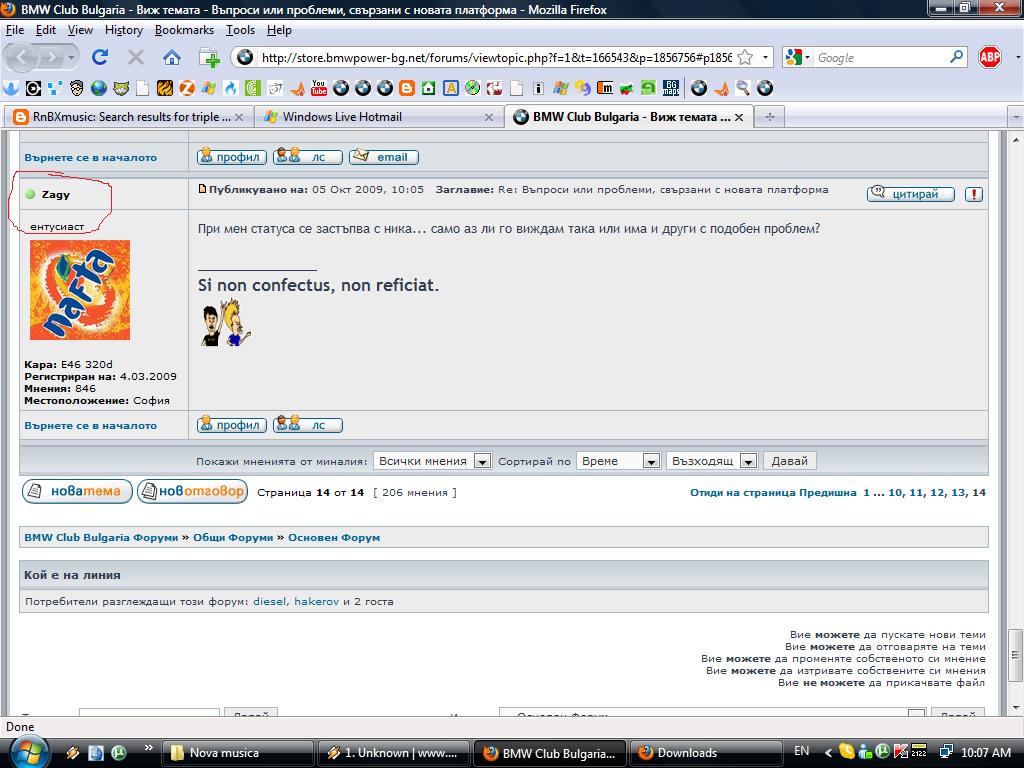Report Zagy's post with exclamation icon
Viewport: 1024px width, 768px height.
[x=974, y=194]
